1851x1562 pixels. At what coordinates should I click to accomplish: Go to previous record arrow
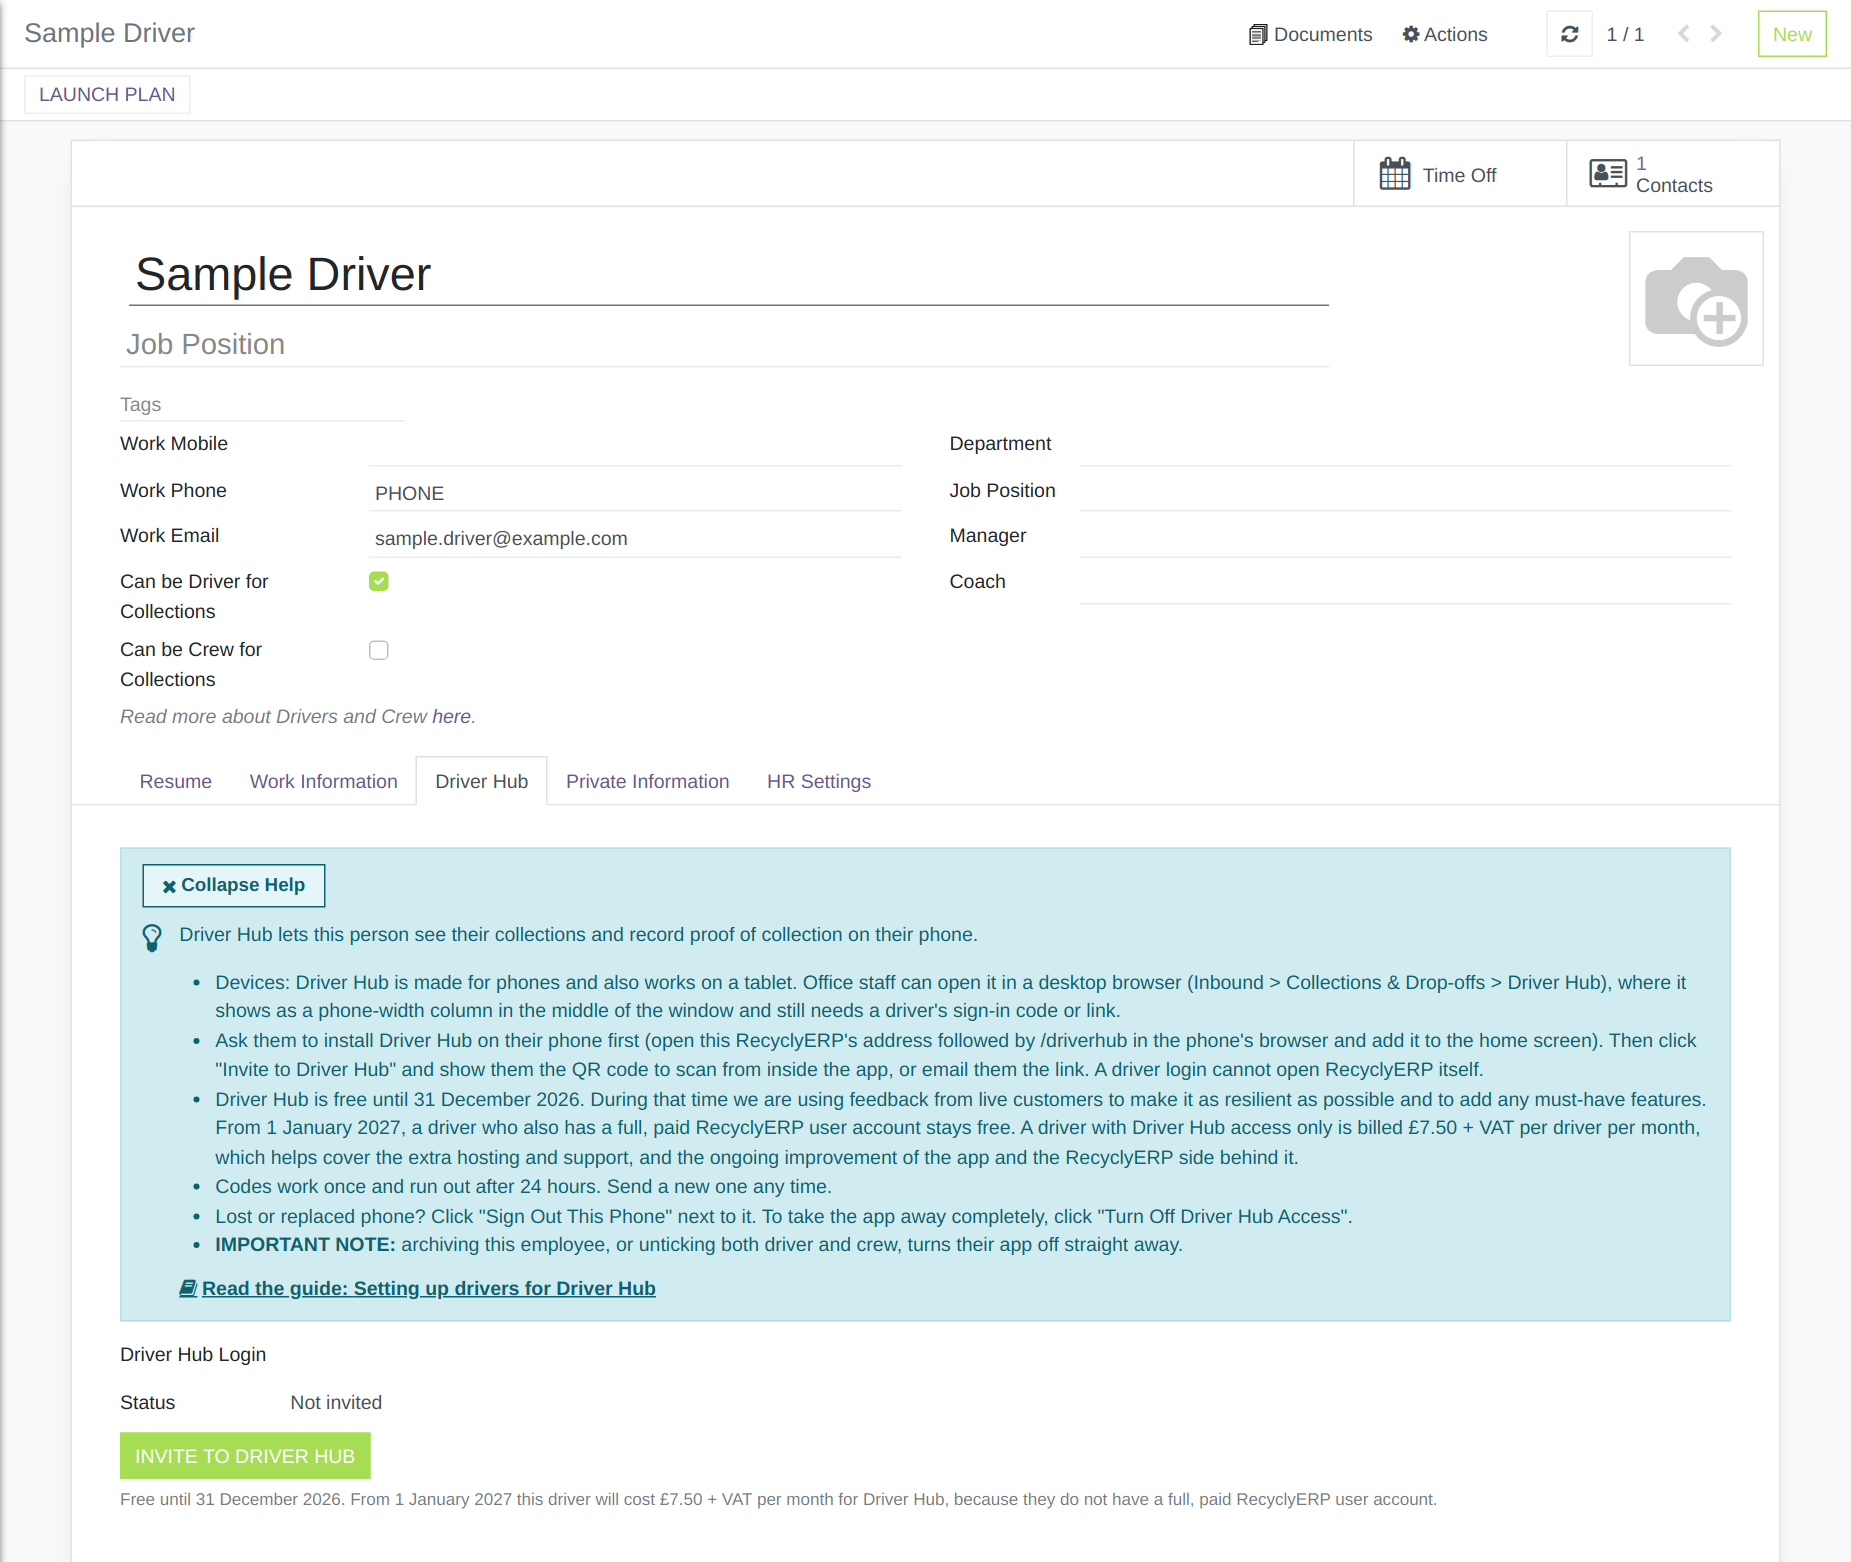point(1684,34)
